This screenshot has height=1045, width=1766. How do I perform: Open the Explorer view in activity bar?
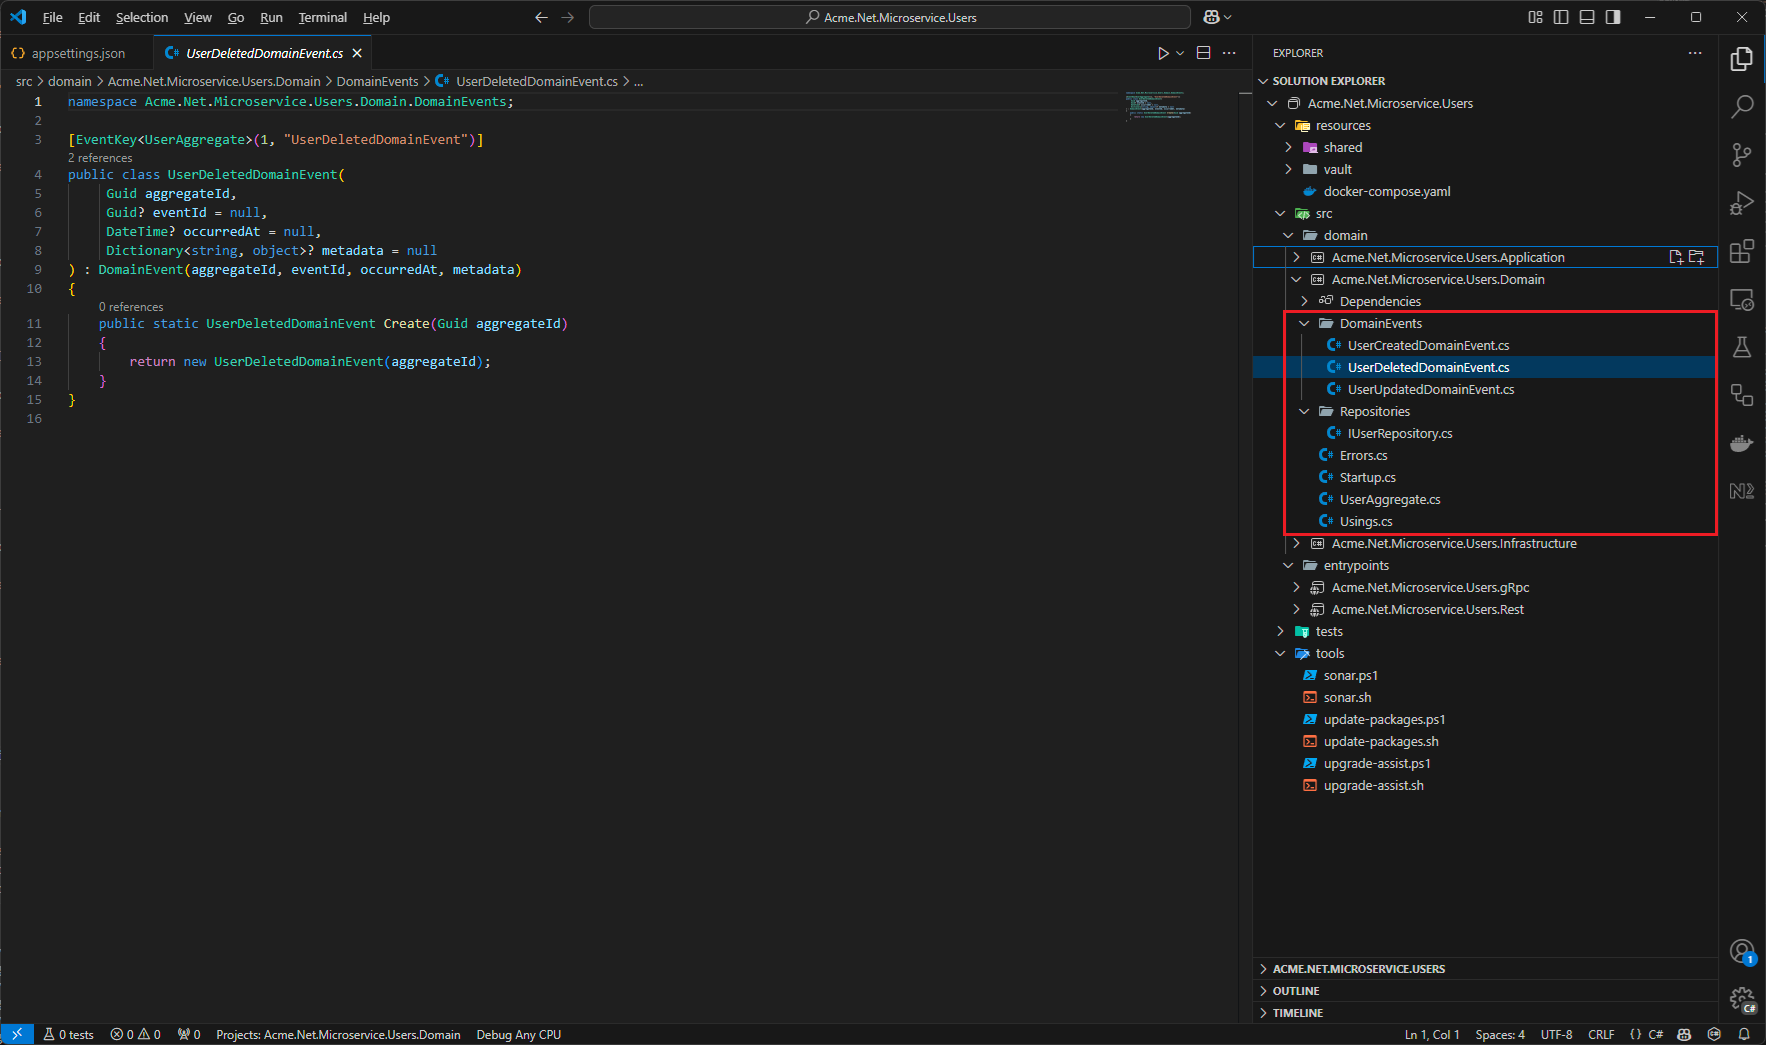pos(1741,59)
